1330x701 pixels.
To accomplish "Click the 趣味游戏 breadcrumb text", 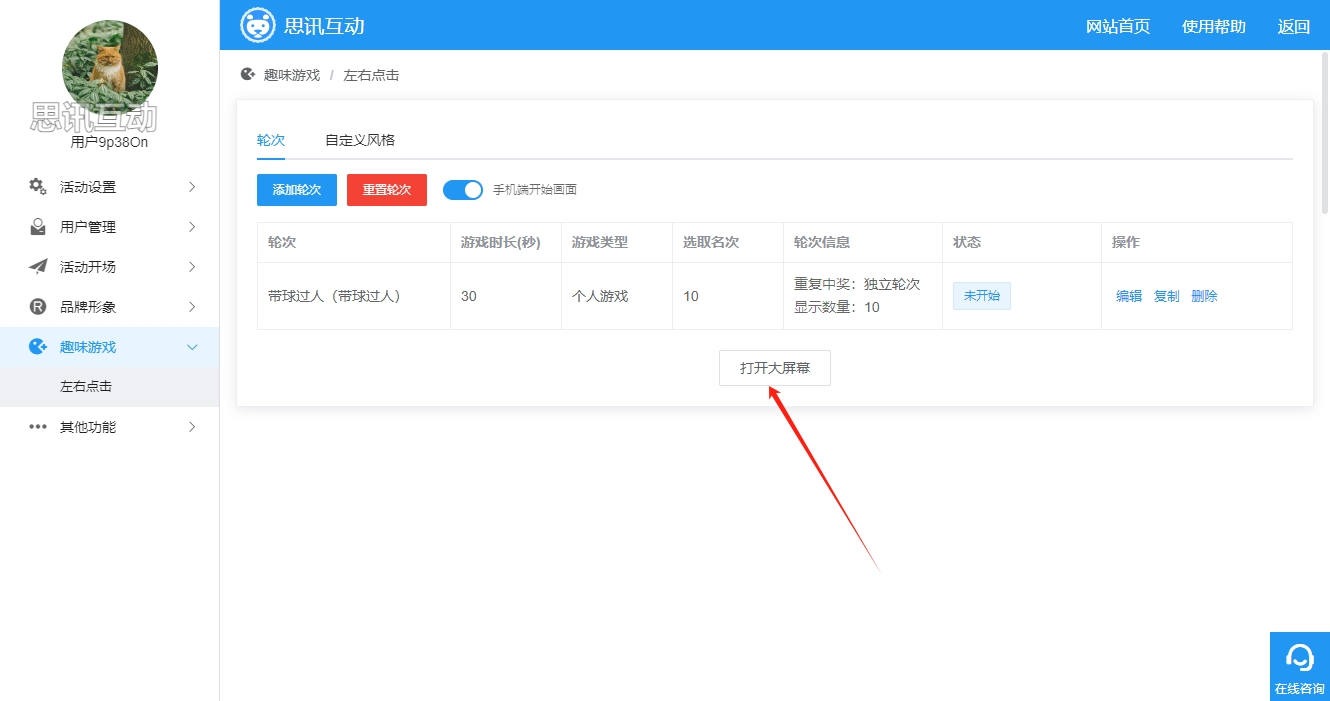I will [292, 75].
